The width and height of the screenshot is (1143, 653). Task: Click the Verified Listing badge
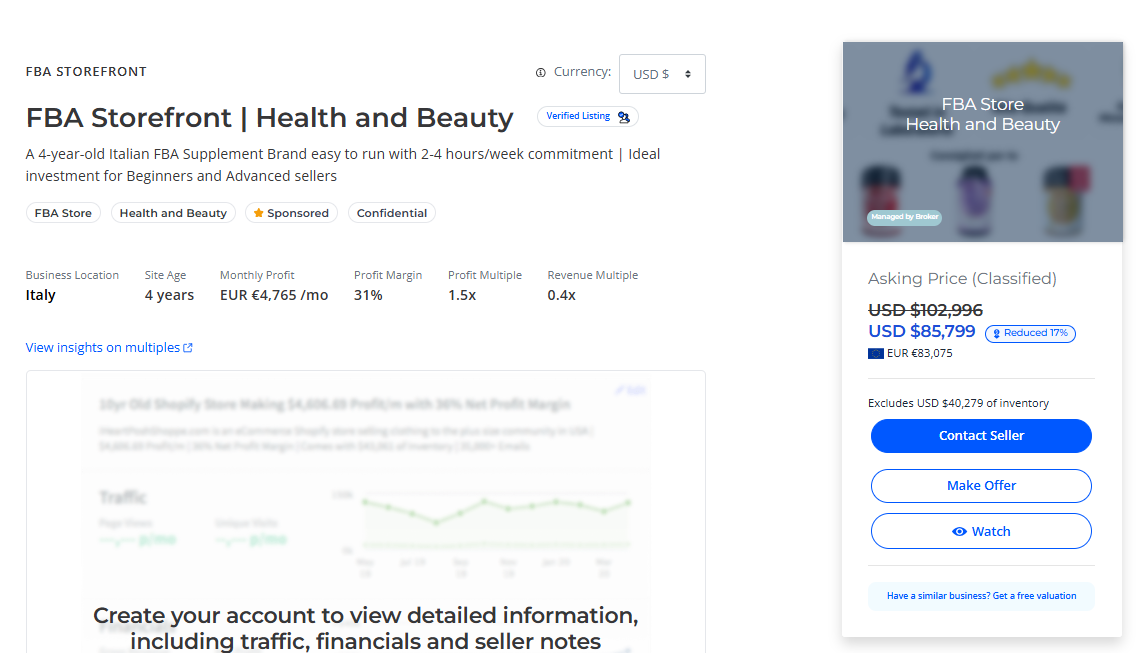[x=588, y=117]
